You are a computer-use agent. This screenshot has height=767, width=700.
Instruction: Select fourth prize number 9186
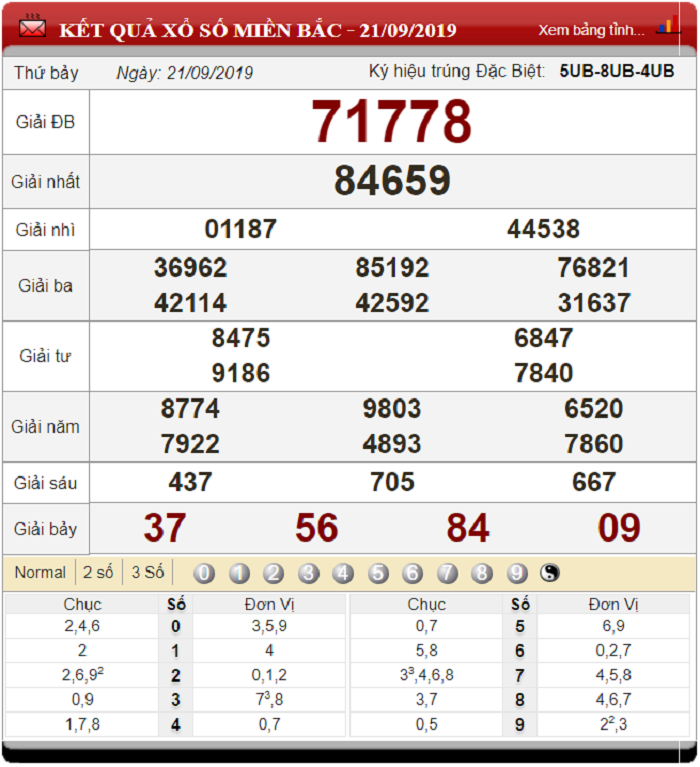point(241,374)
